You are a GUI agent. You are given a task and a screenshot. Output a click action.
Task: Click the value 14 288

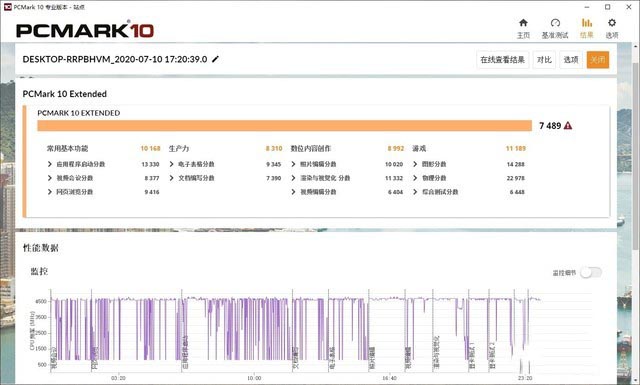pyautogui.click(x=516, y=164)
